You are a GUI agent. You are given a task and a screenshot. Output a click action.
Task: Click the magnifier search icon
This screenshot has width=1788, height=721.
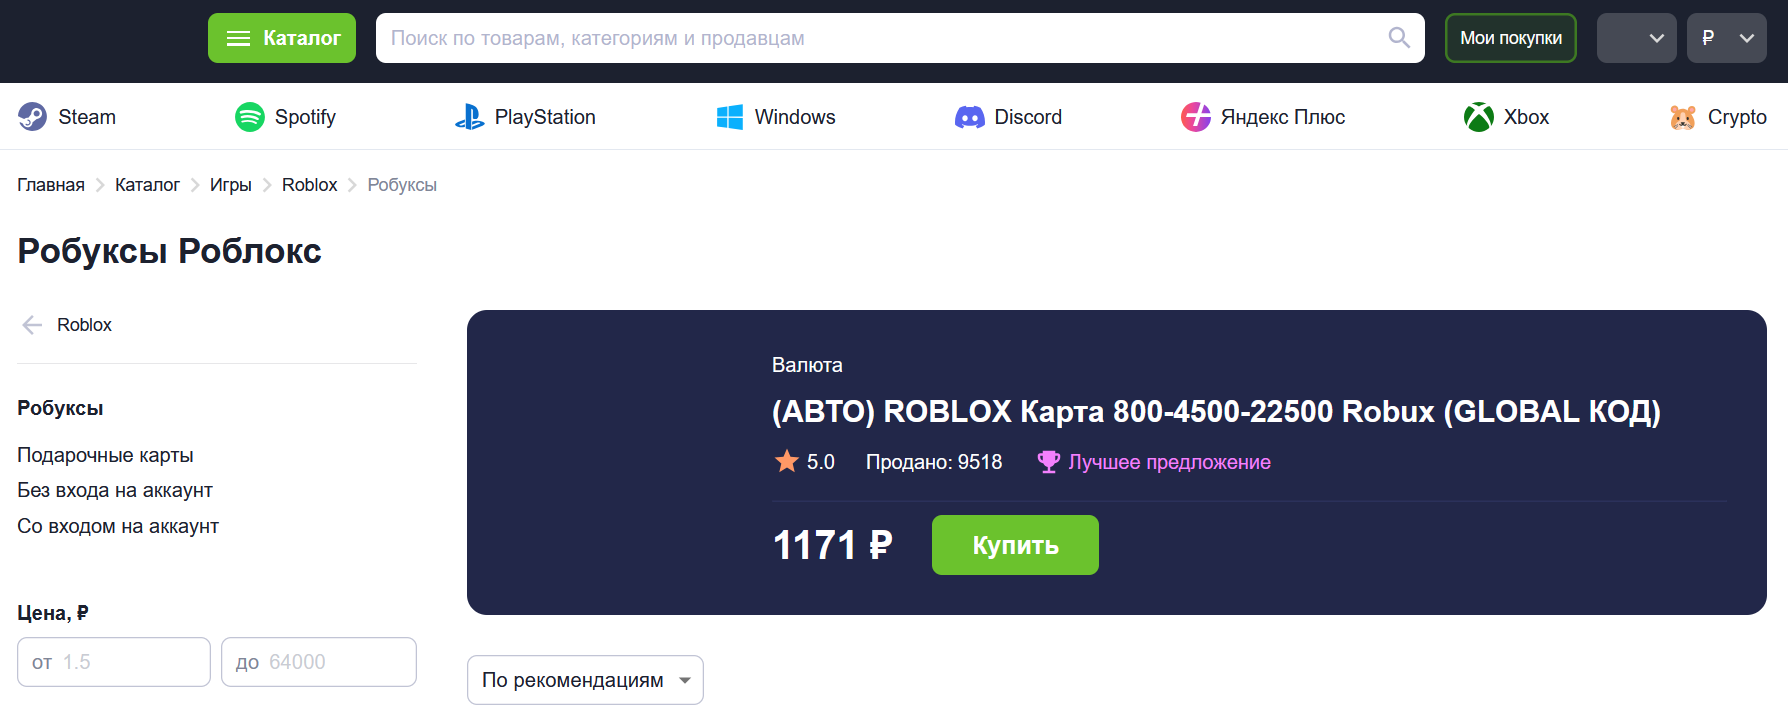coord(1399,38)
